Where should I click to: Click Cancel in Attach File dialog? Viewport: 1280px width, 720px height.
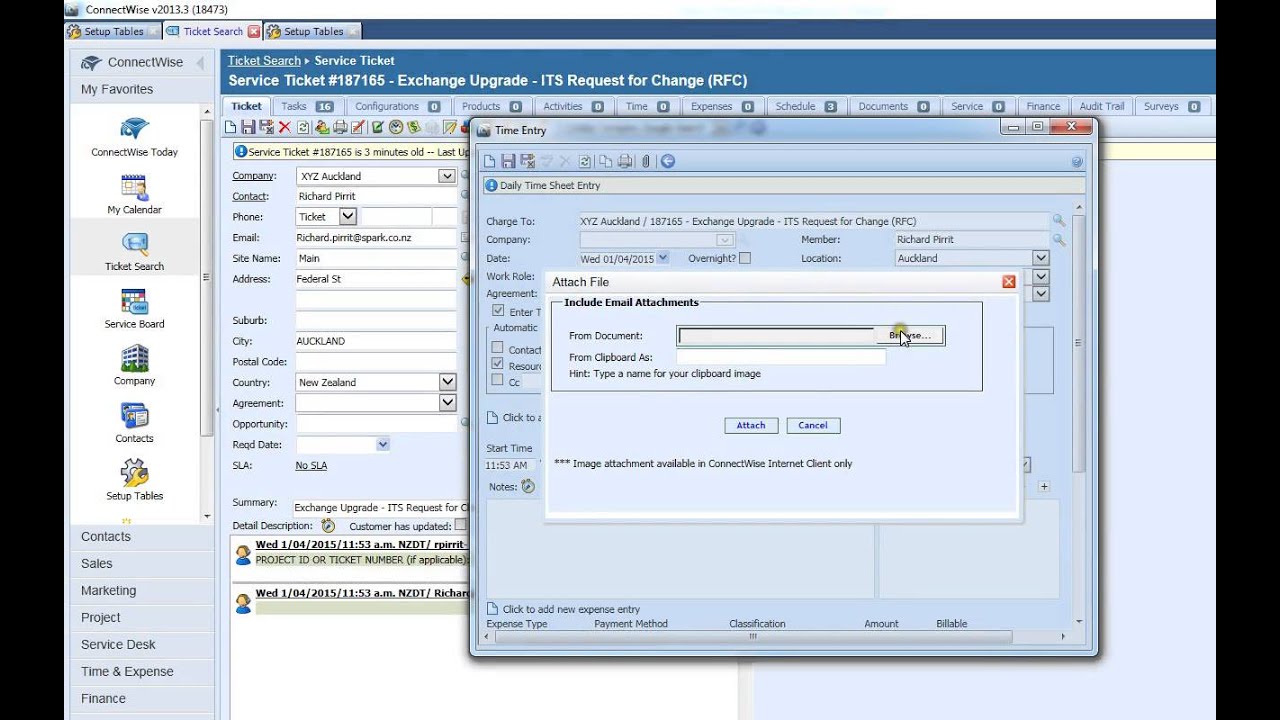[x=813, y=425]
